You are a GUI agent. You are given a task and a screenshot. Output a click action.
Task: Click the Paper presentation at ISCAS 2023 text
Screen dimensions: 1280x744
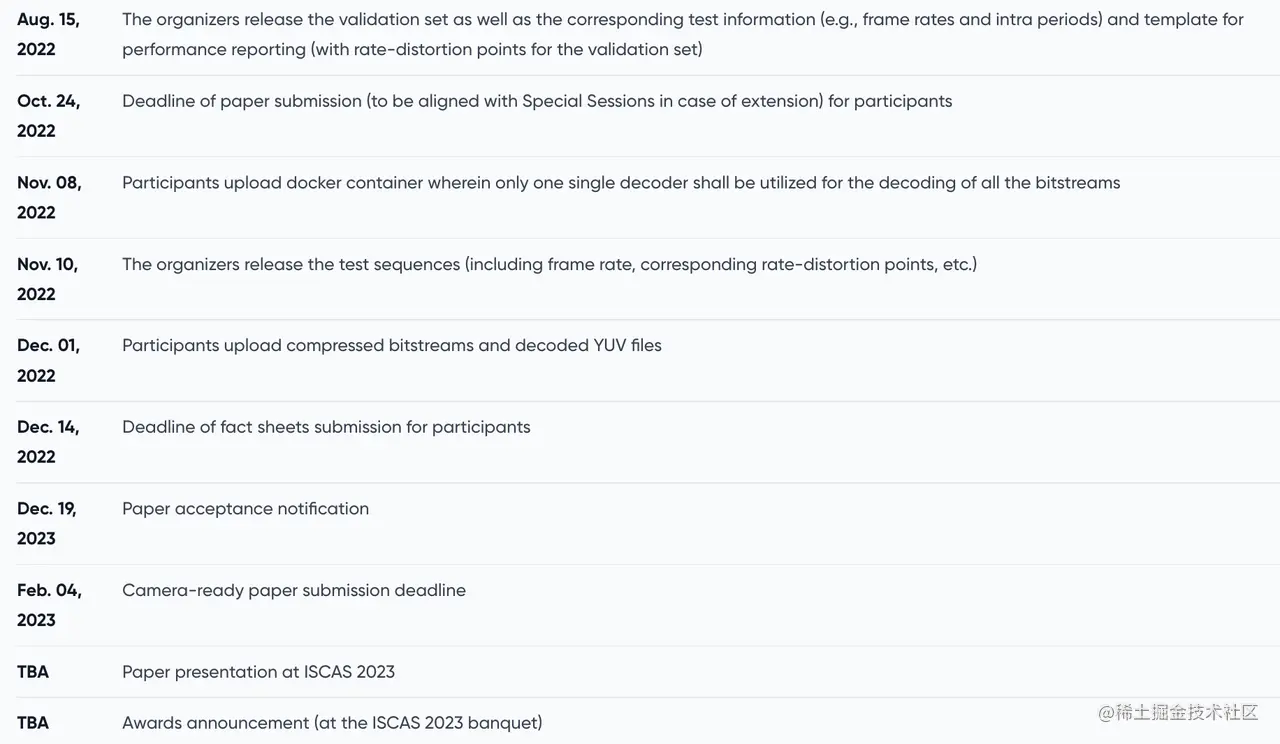(x=258, y=672)
